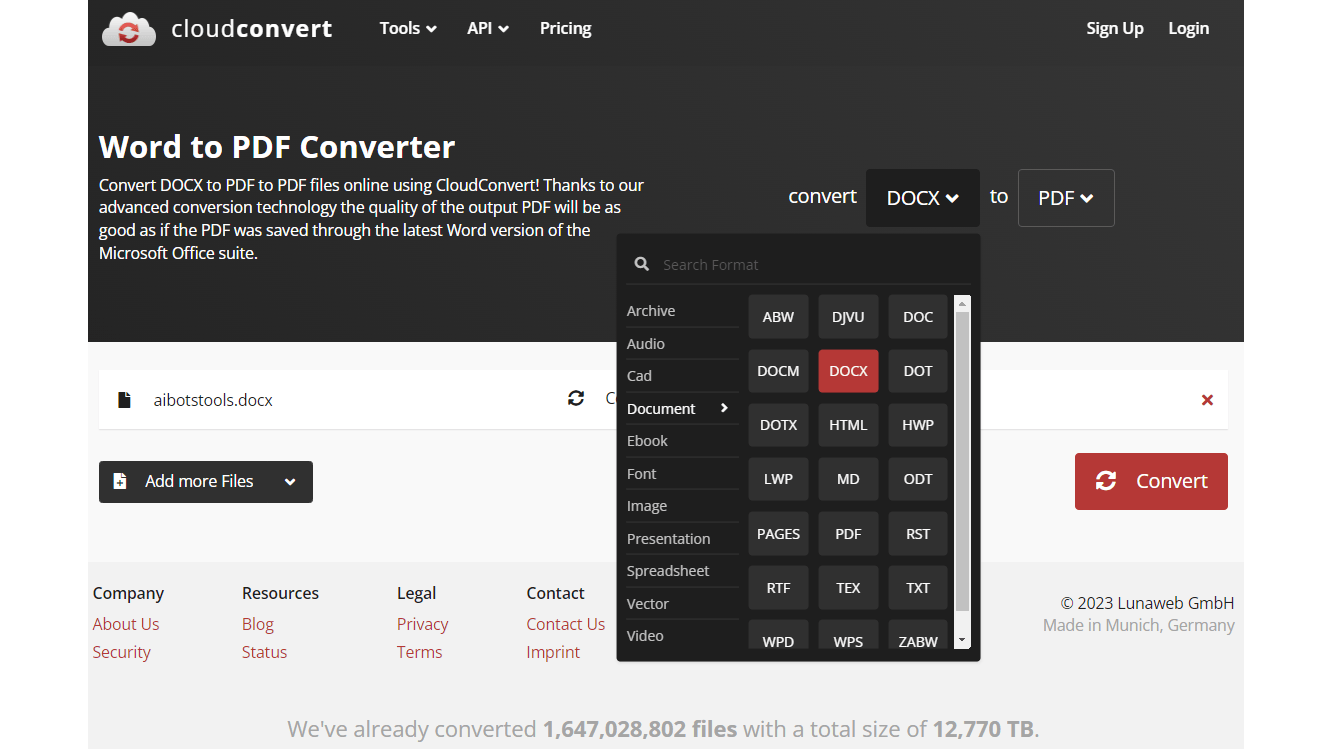
Task: Click the file icon next to aibotstools.docx
Action: (x=125, y=400)
